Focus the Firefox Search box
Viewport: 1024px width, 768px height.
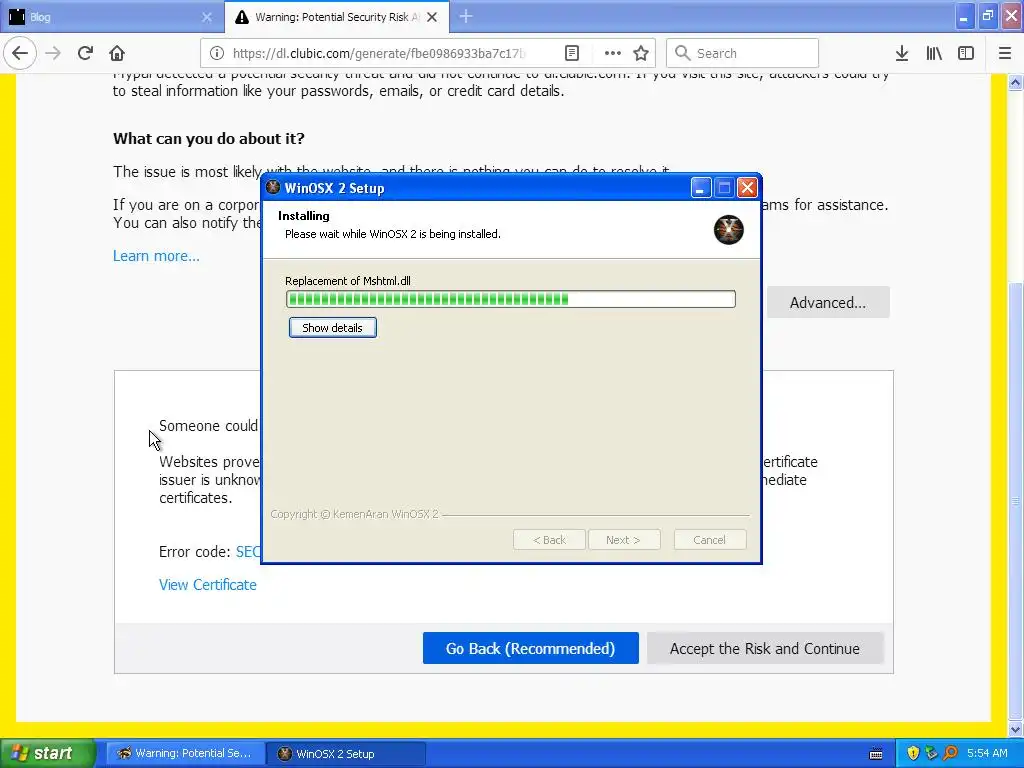point(743,53)
